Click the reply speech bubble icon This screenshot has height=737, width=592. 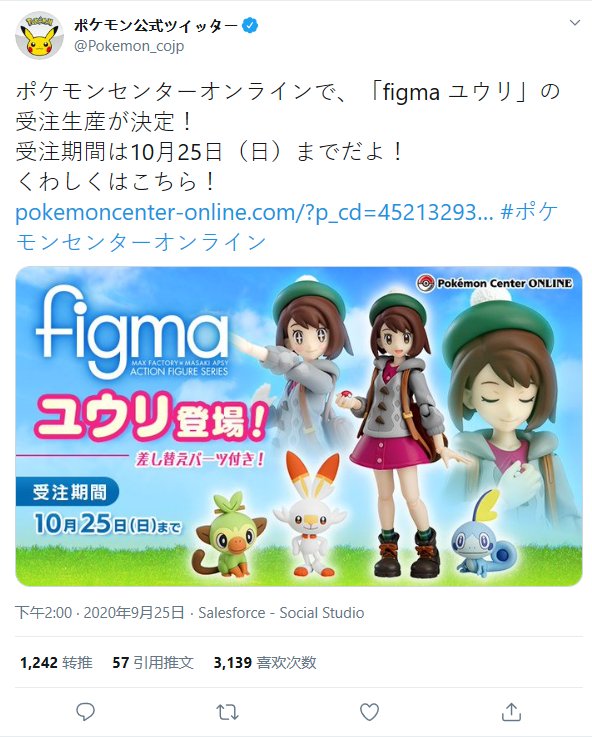[x=86, y=712]
